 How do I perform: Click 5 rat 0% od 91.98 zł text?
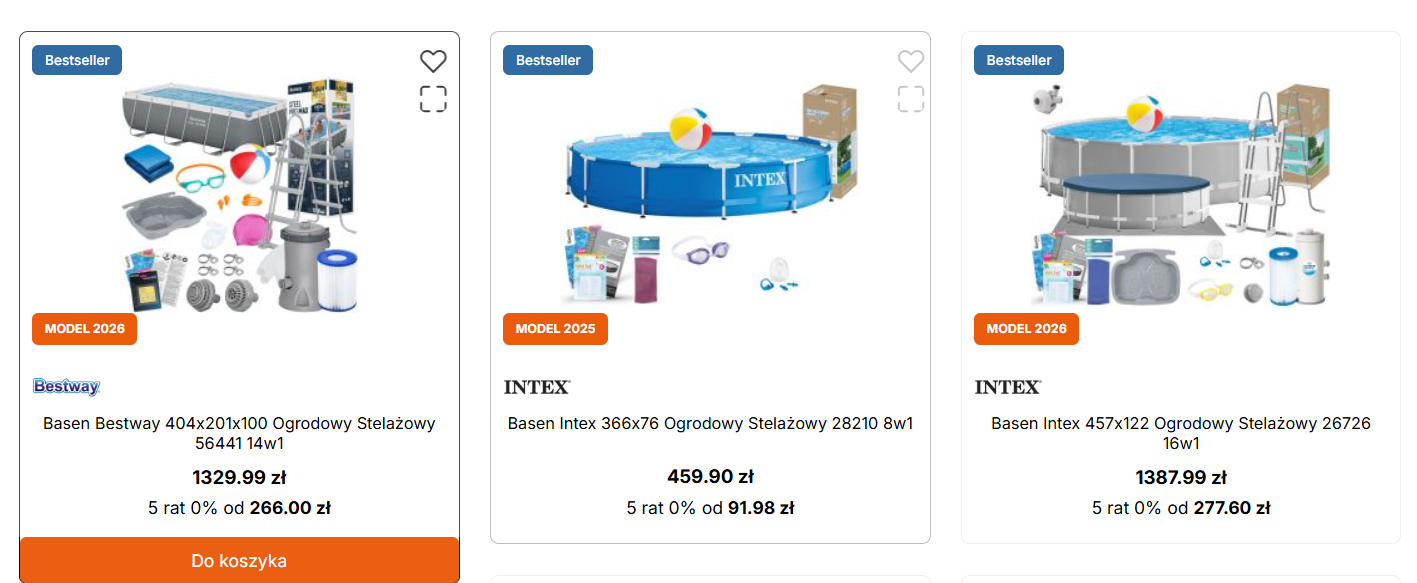click(710, 508)
